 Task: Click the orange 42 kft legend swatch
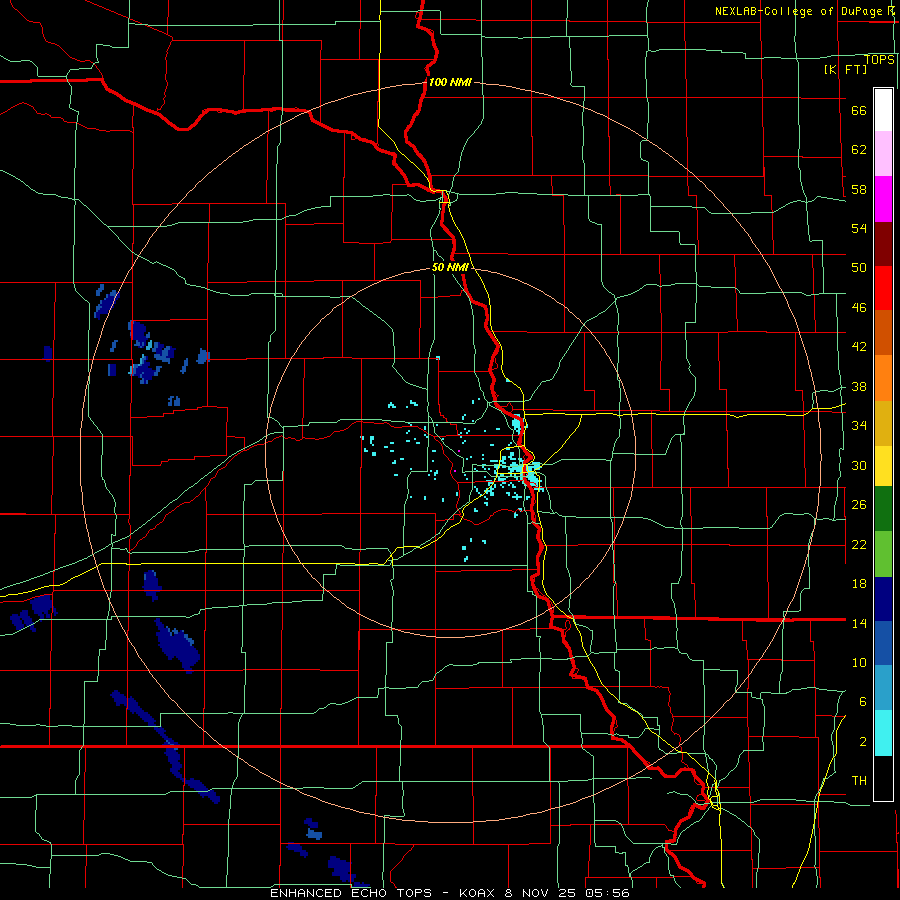pyautogui.click(x=883, y=377)
